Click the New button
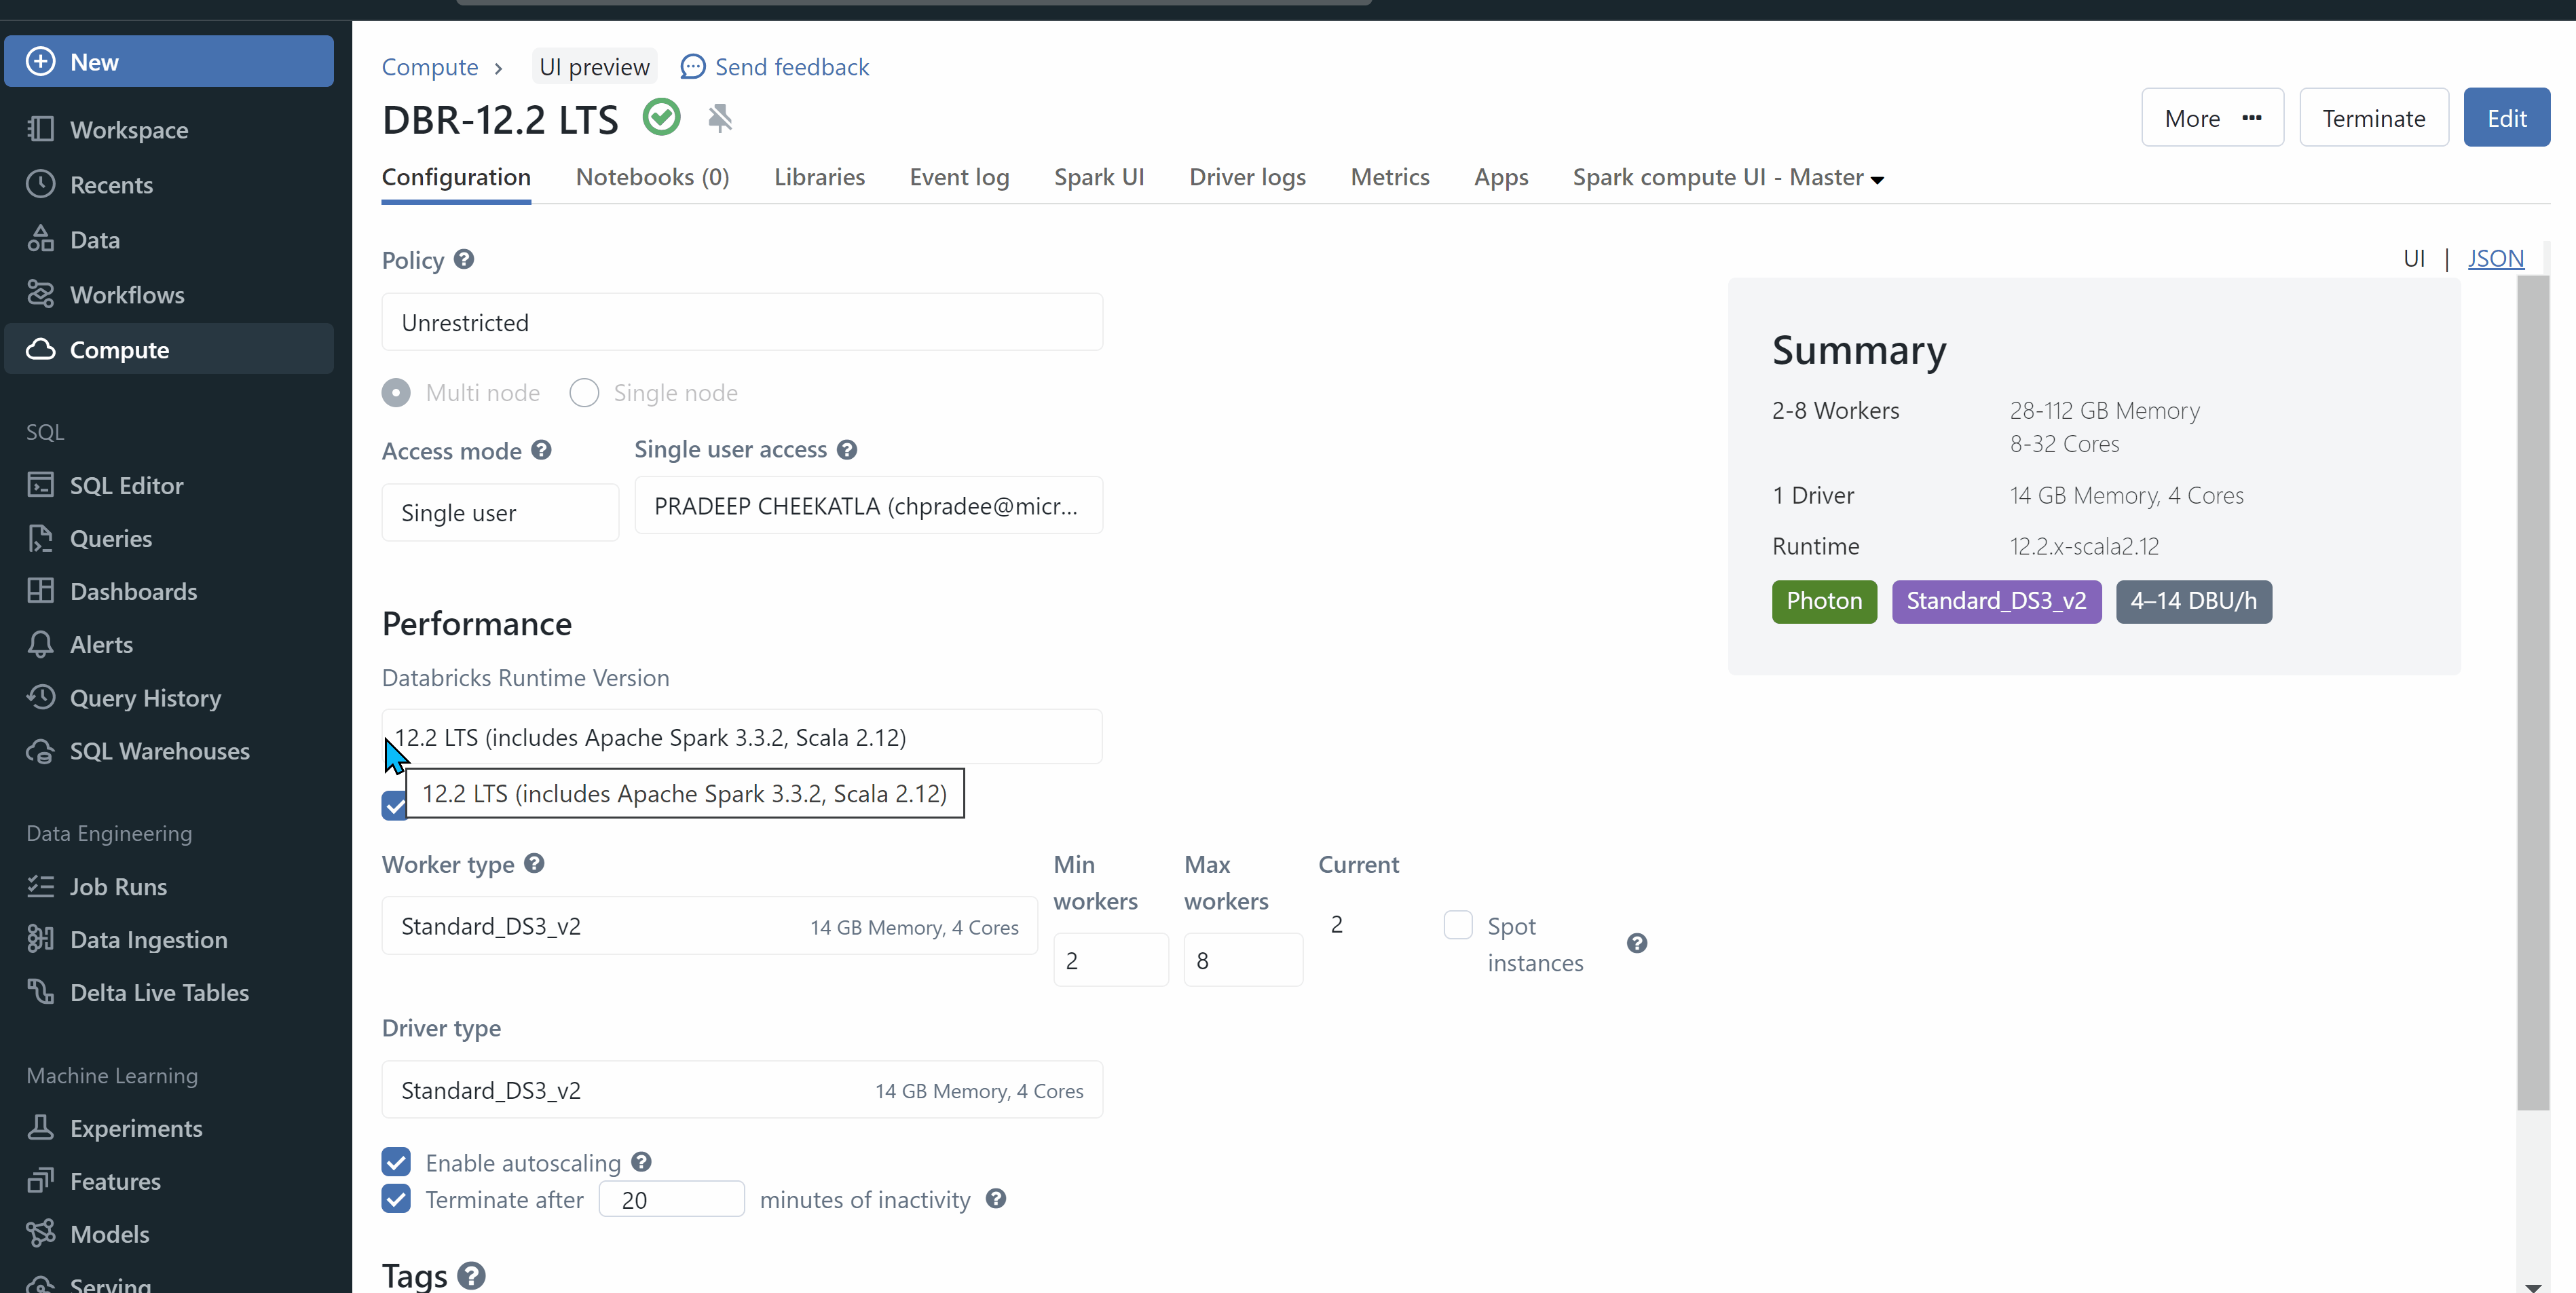The width and height of the screenshot is (2576, 1293). click(x=169, y=62)
